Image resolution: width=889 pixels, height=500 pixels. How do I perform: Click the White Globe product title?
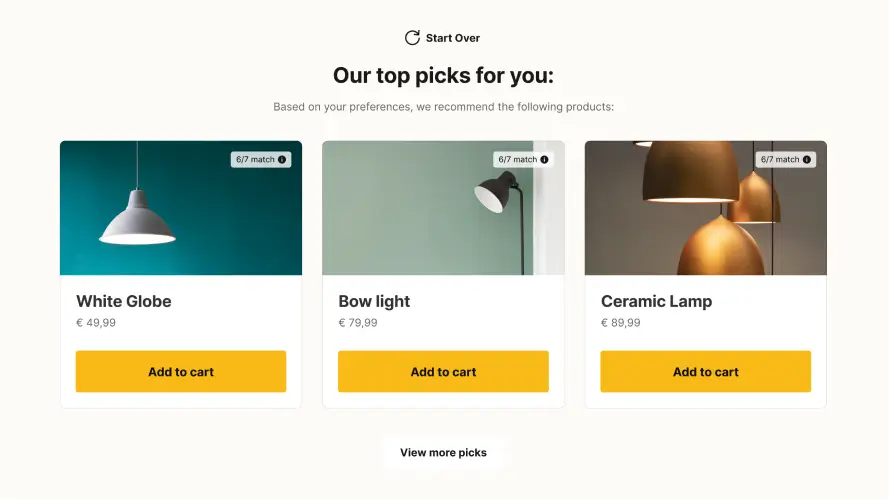(x=124, y=301)
